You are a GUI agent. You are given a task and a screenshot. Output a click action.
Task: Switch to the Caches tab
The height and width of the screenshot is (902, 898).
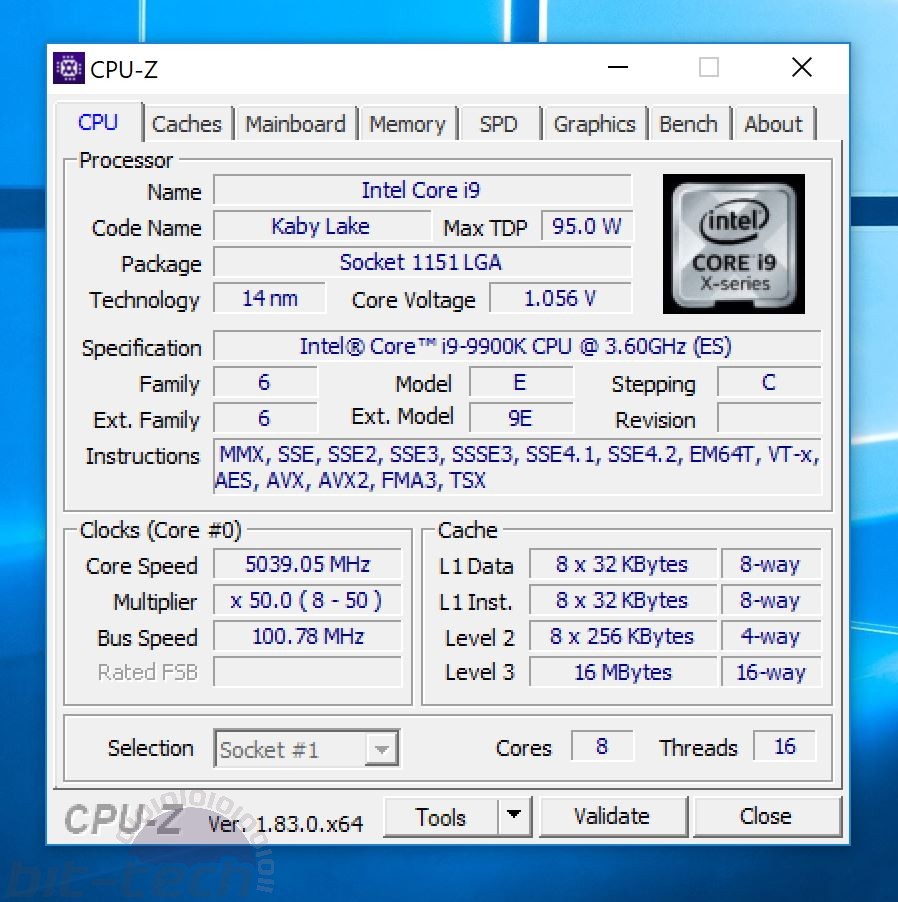(x=187, y=123)
